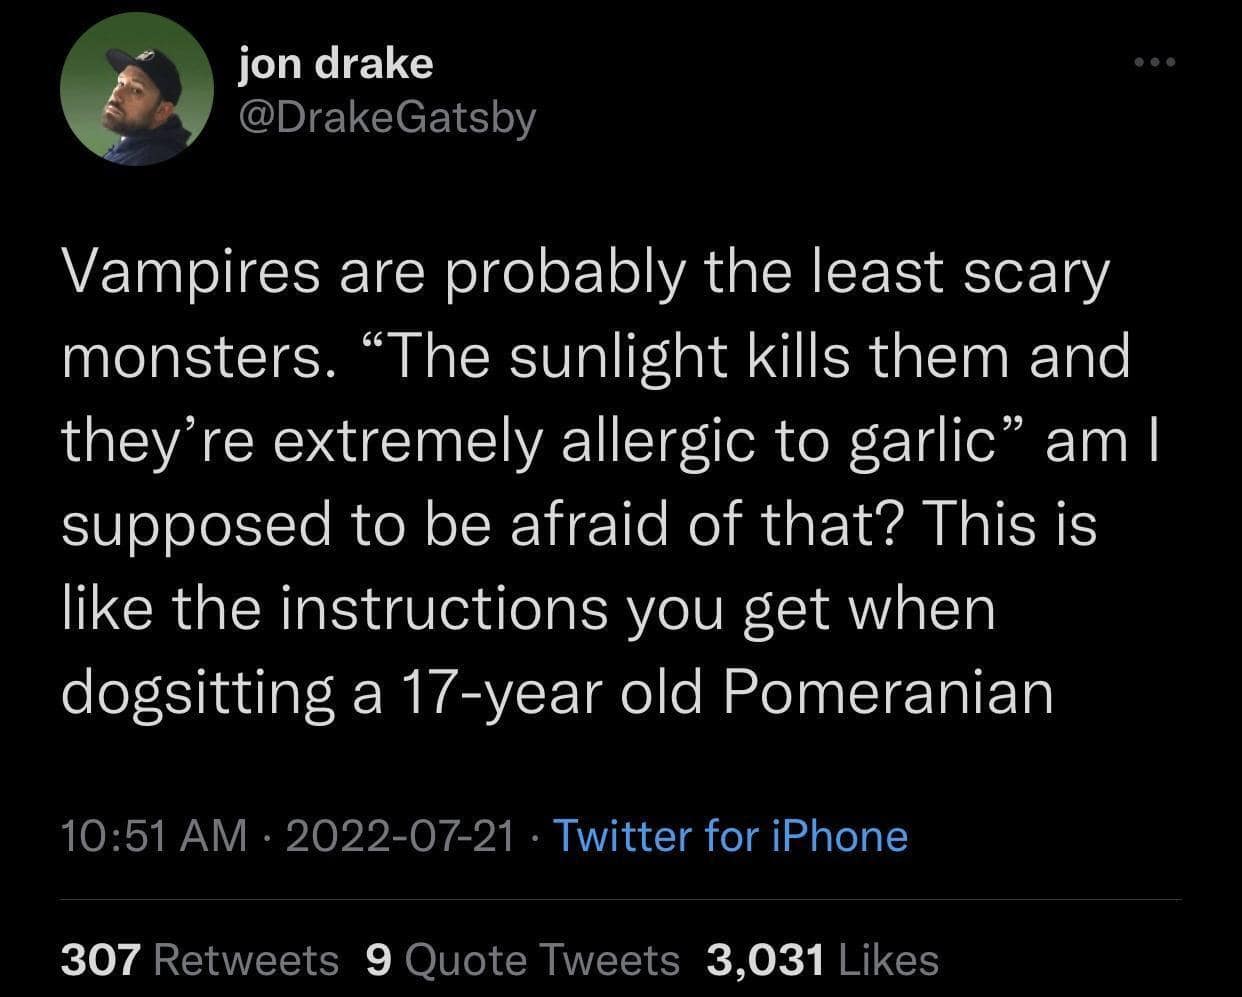Show who gave the 3,031 Likes
The image size is (1242, 997).
tap(822, 959)
